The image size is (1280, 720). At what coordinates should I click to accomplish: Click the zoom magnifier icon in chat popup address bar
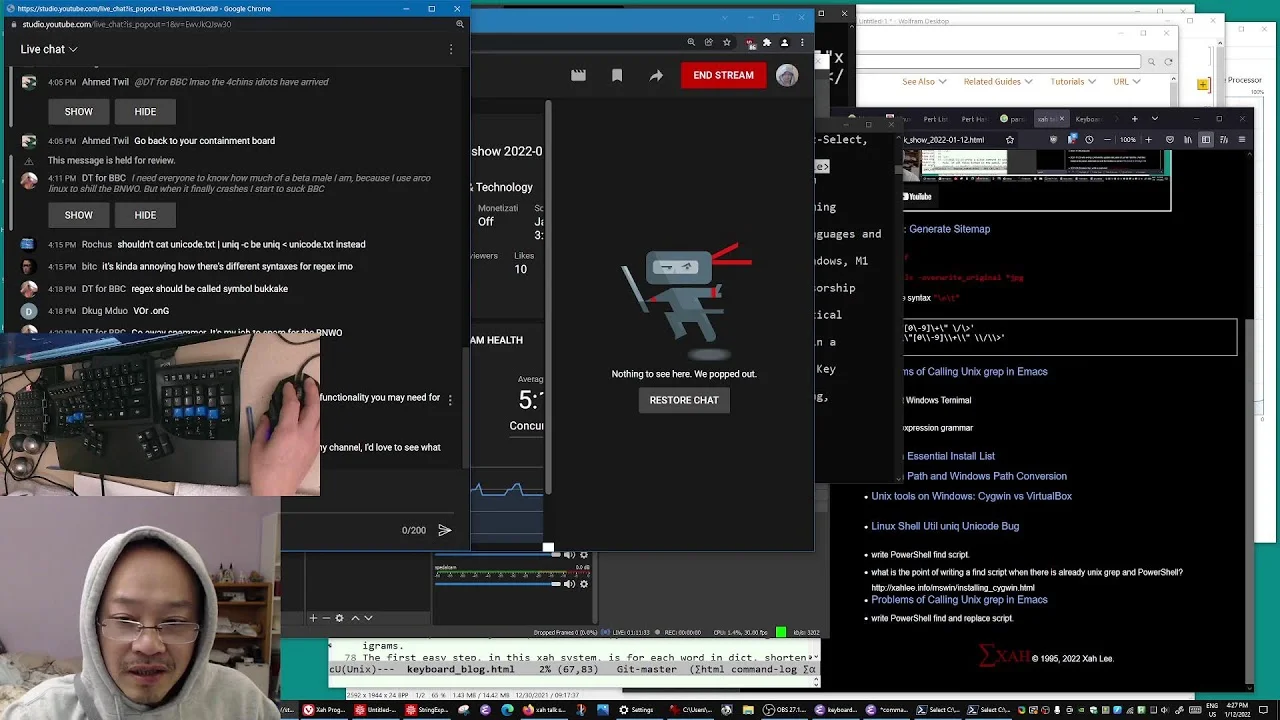[x=460, y=24]
